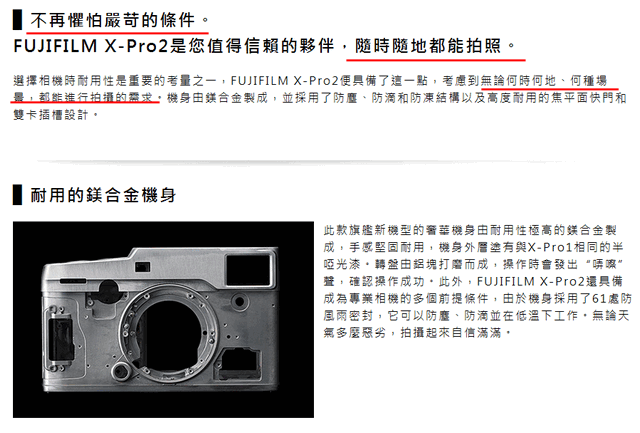This screenshot has height=433, width=640.
Task: Click the underlined phrase 都能進行拍攝的需求
Action: point(96,98)
